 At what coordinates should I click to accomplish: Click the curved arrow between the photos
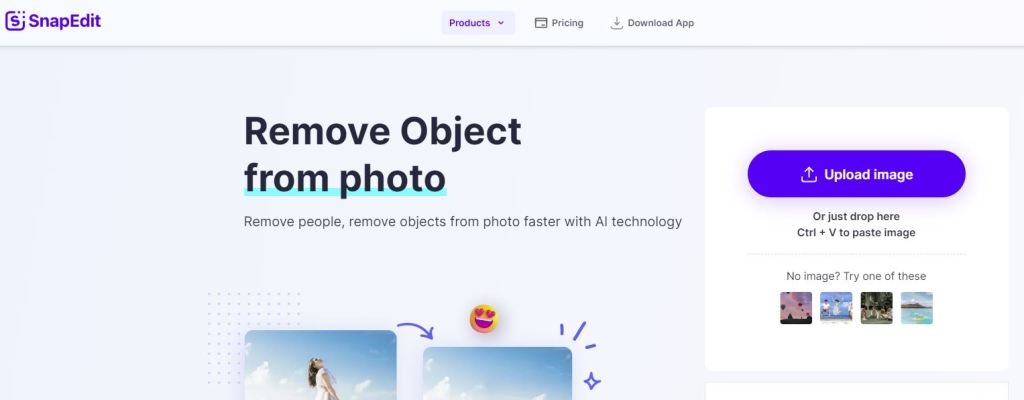coord(415,330)
